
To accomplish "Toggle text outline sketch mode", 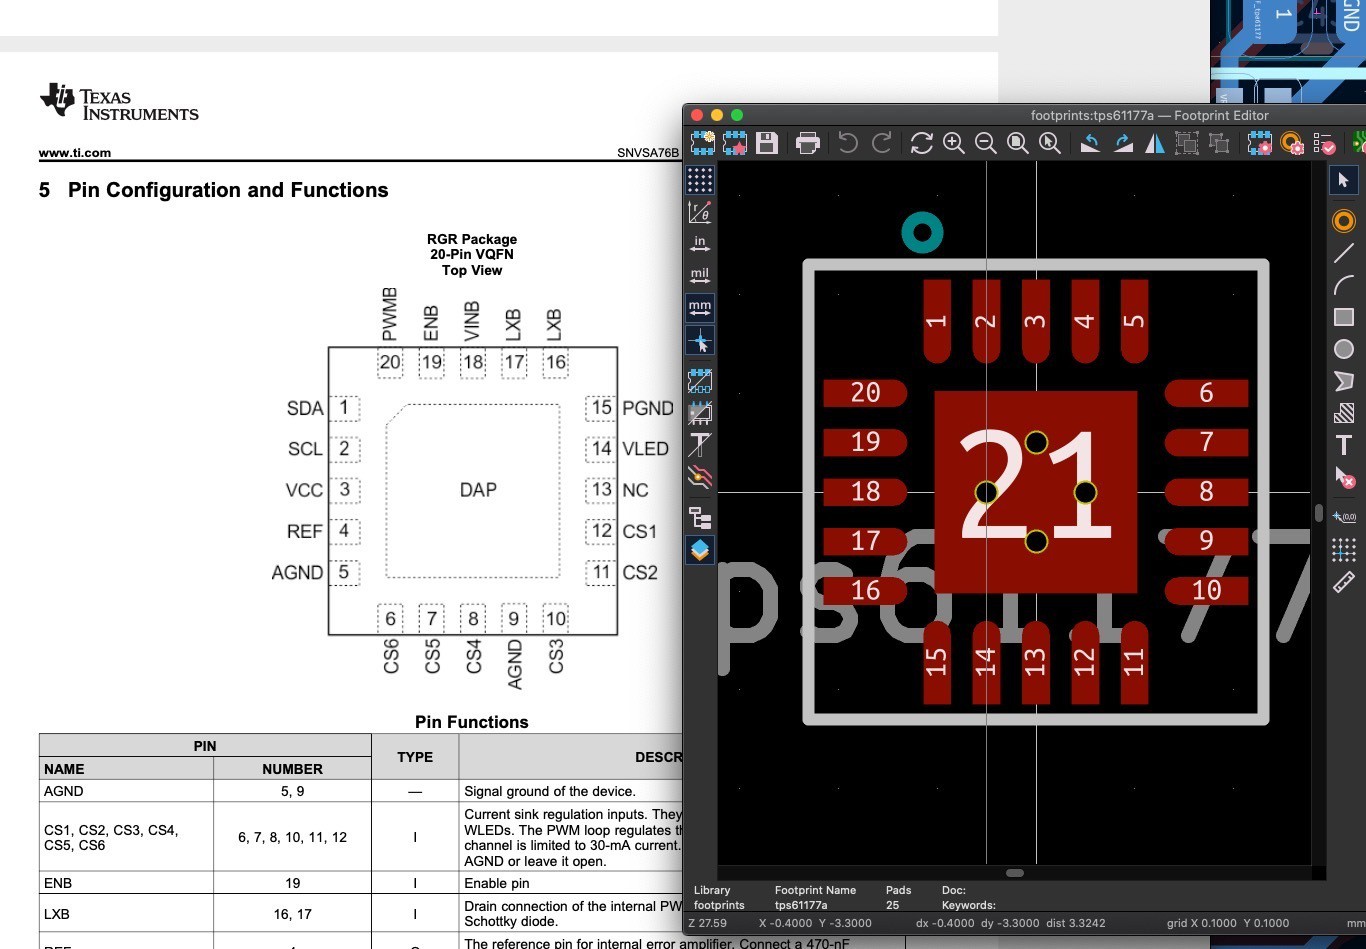I will (700, 444).
